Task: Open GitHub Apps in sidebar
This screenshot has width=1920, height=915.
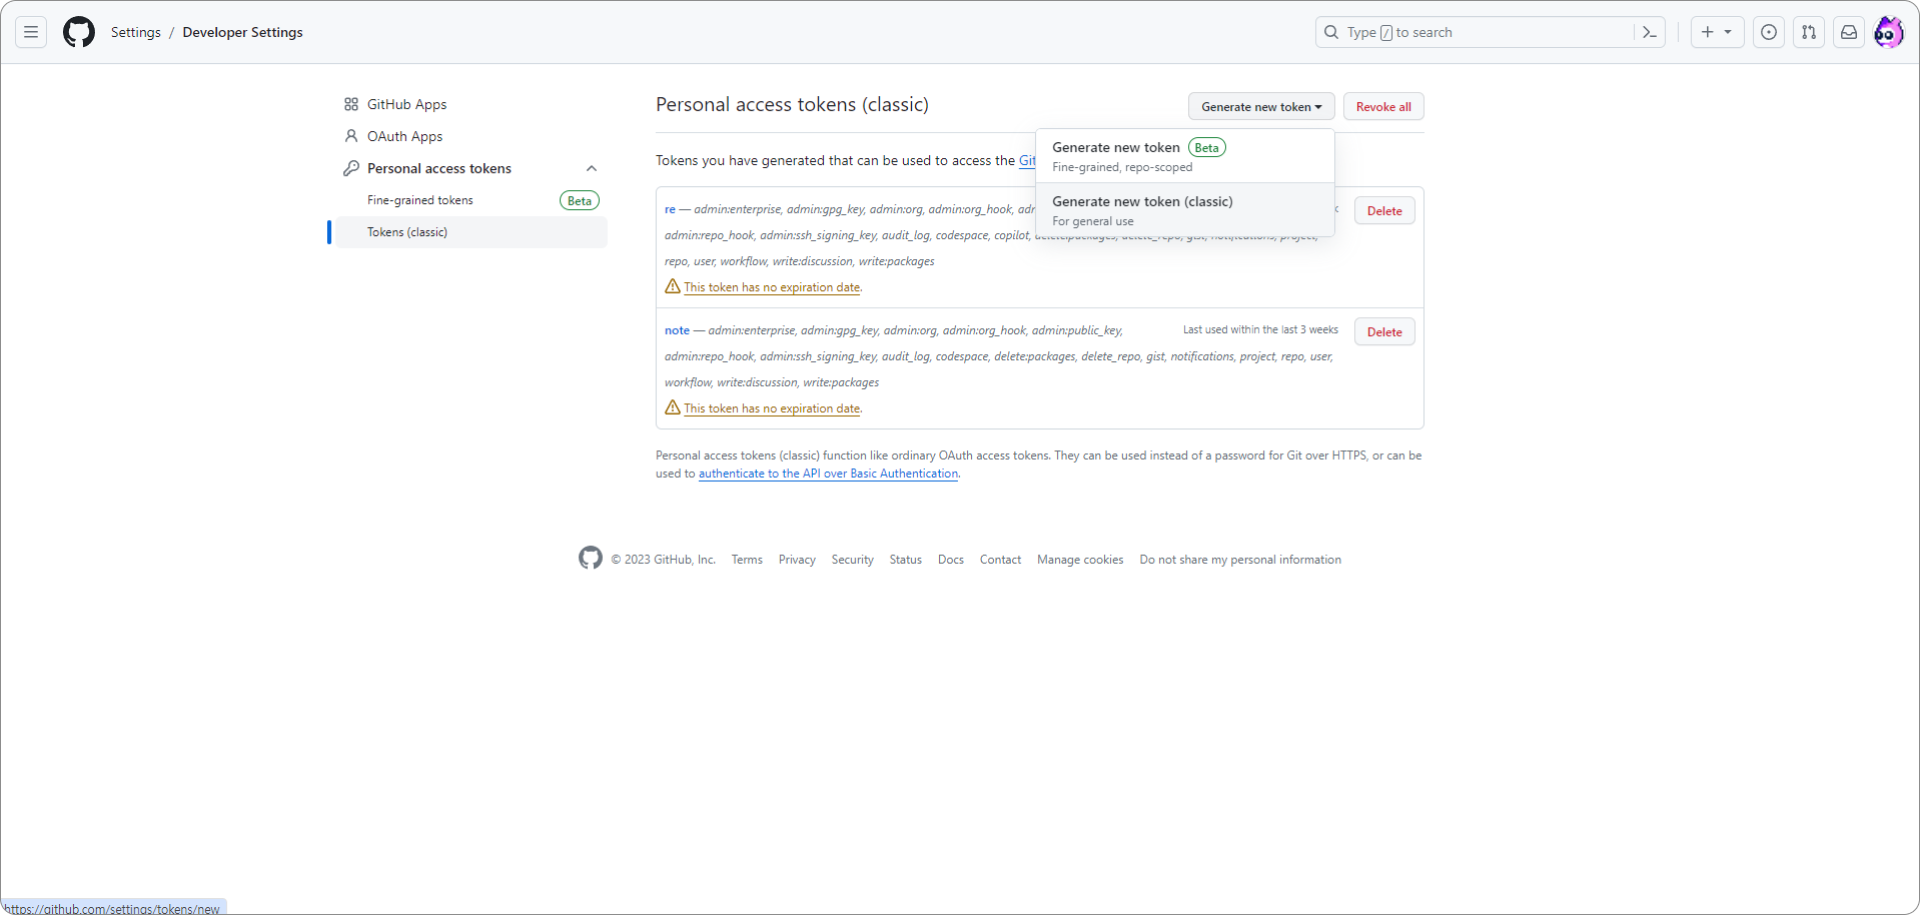Action: (x=406, y=104)
